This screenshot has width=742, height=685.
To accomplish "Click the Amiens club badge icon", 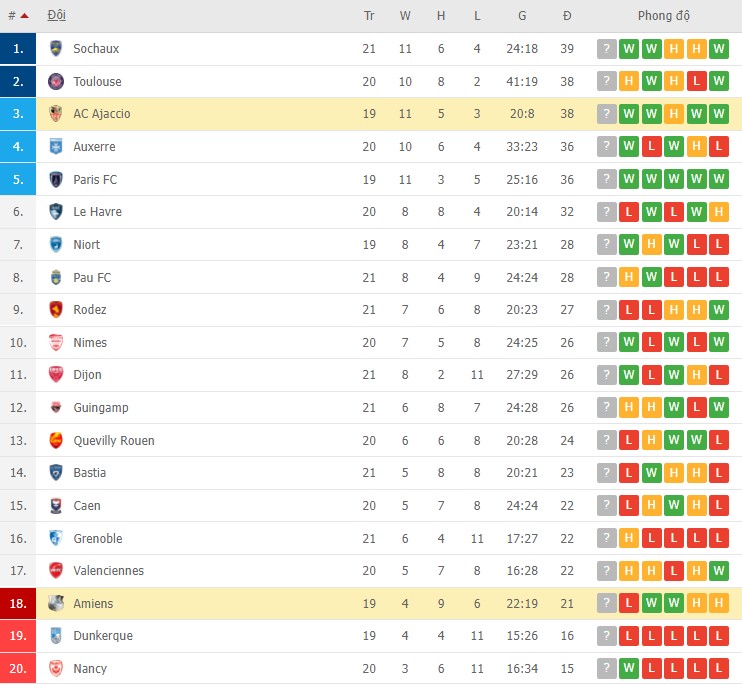I will (x=56, y=604).
